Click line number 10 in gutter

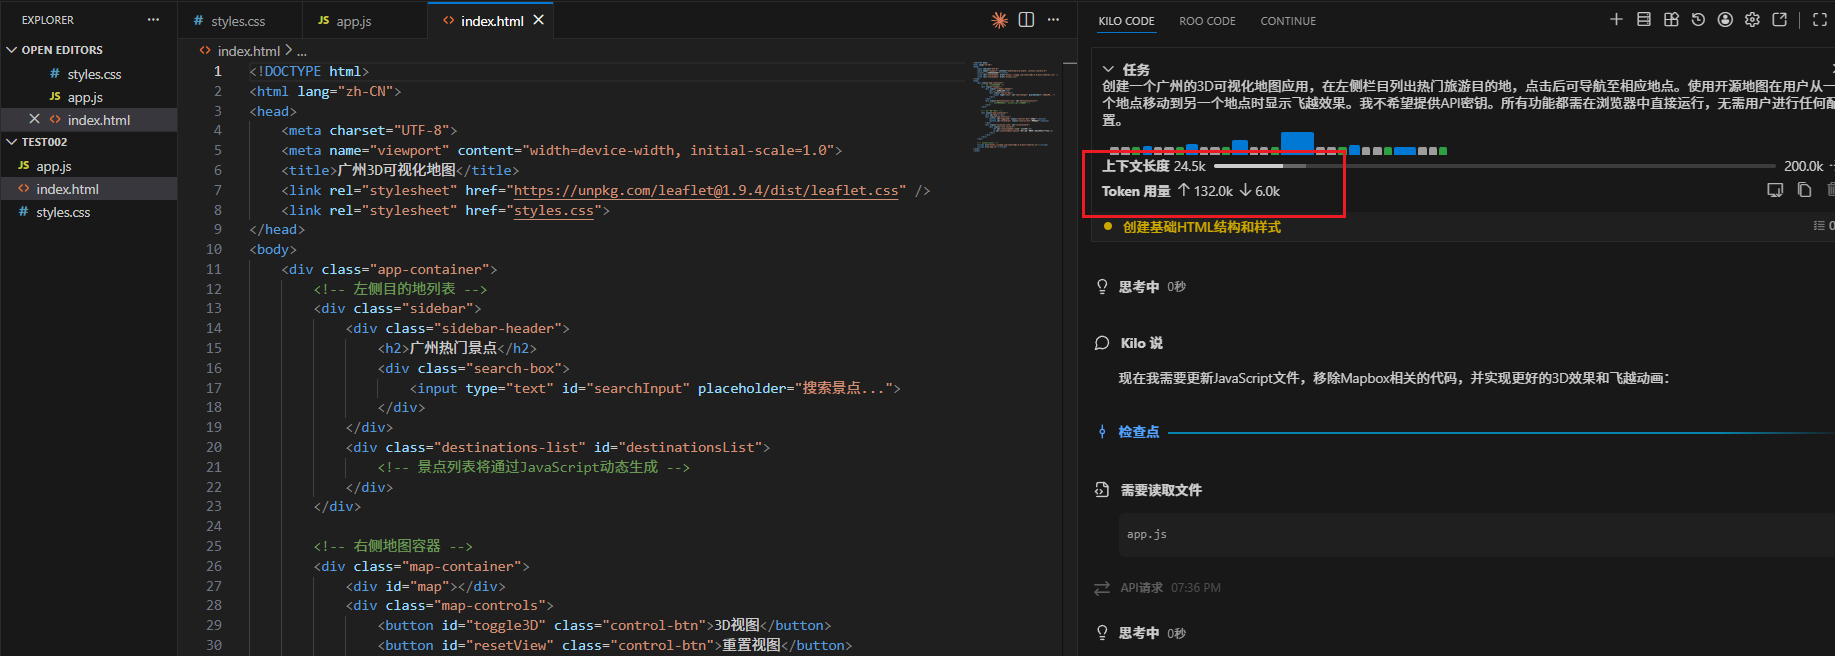pos(214,249)
